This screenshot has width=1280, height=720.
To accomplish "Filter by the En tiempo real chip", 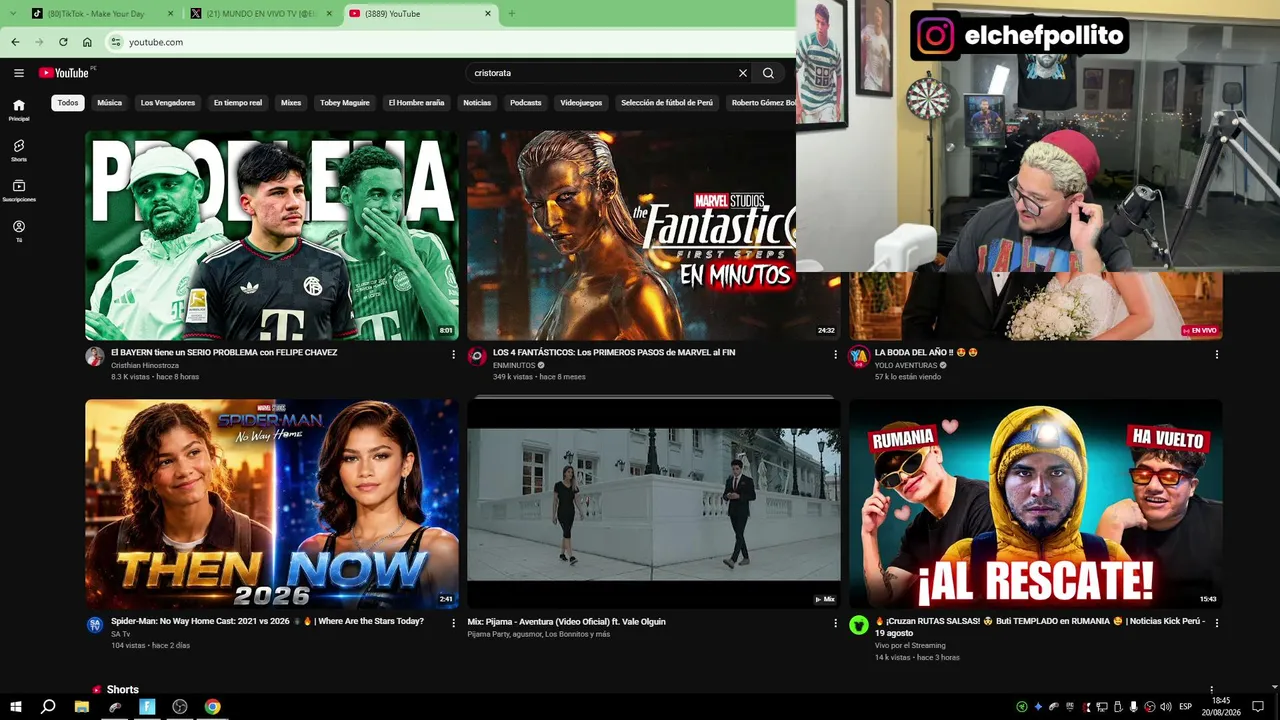I will click(x=238, y=103).
